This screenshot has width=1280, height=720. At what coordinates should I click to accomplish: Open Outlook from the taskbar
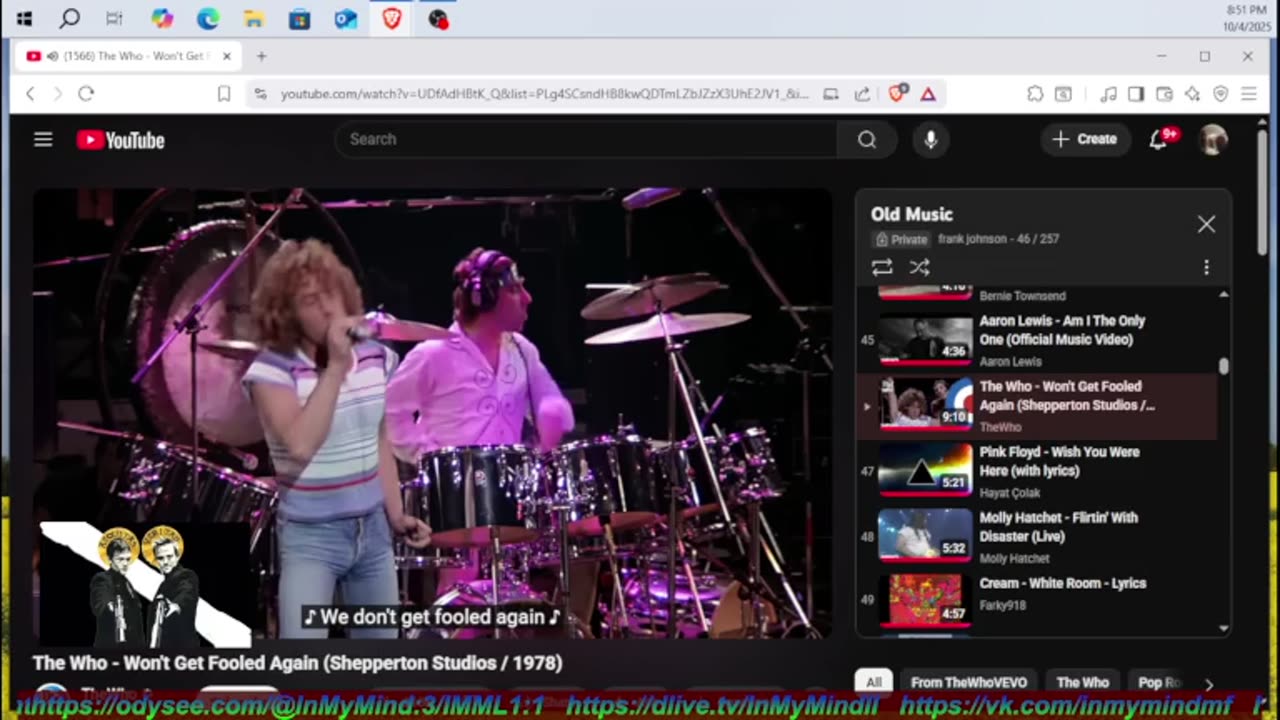pos(345,19)
